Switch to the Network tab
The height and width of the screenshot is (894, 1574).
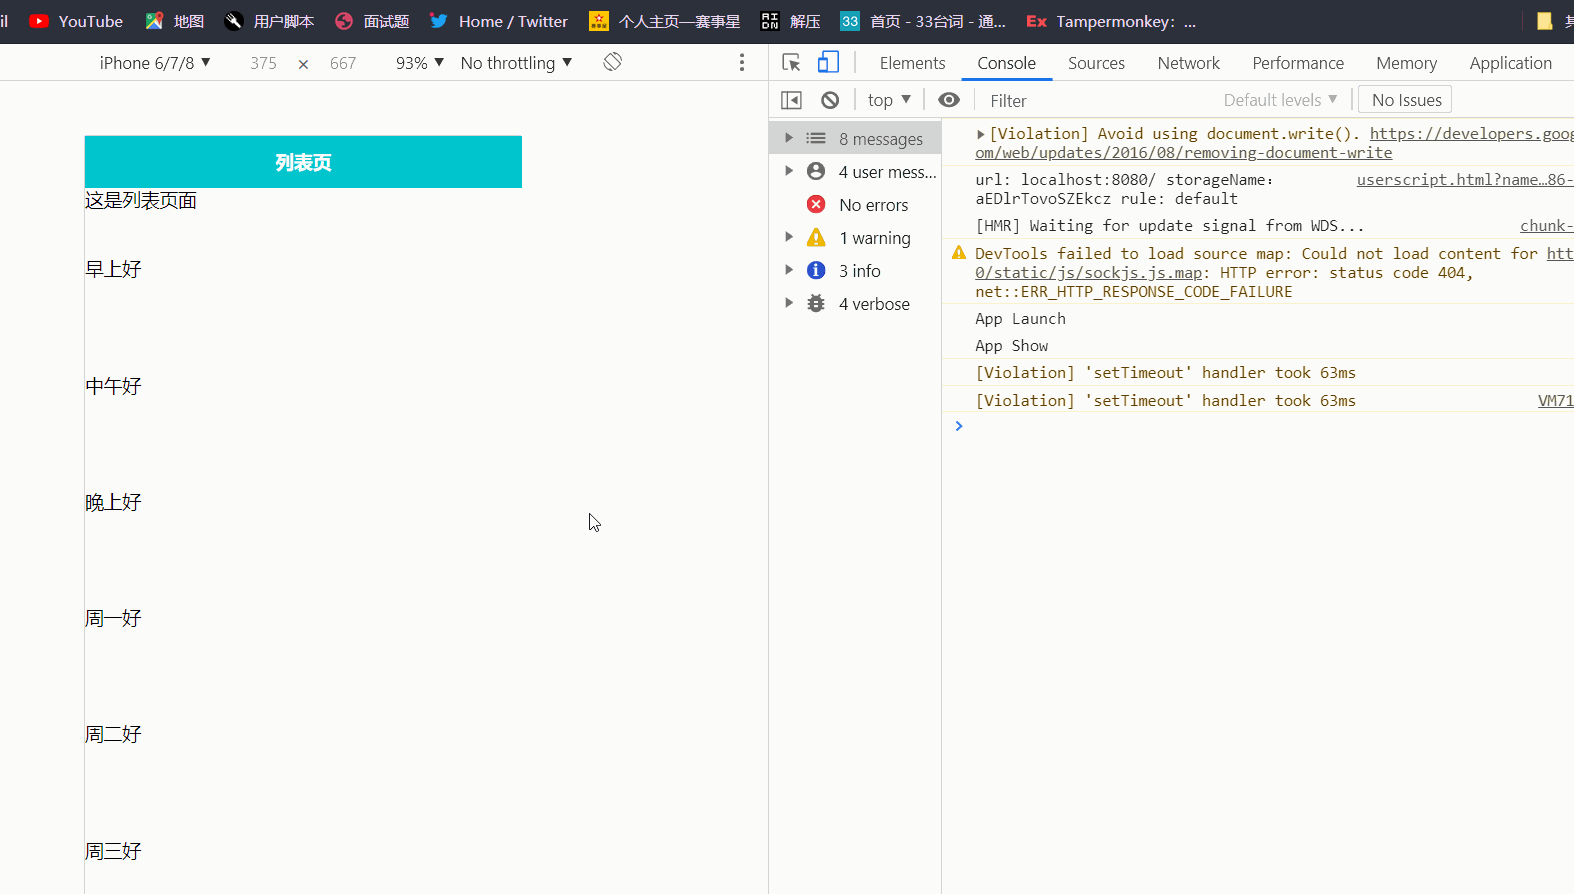(x=1189, y=63)
